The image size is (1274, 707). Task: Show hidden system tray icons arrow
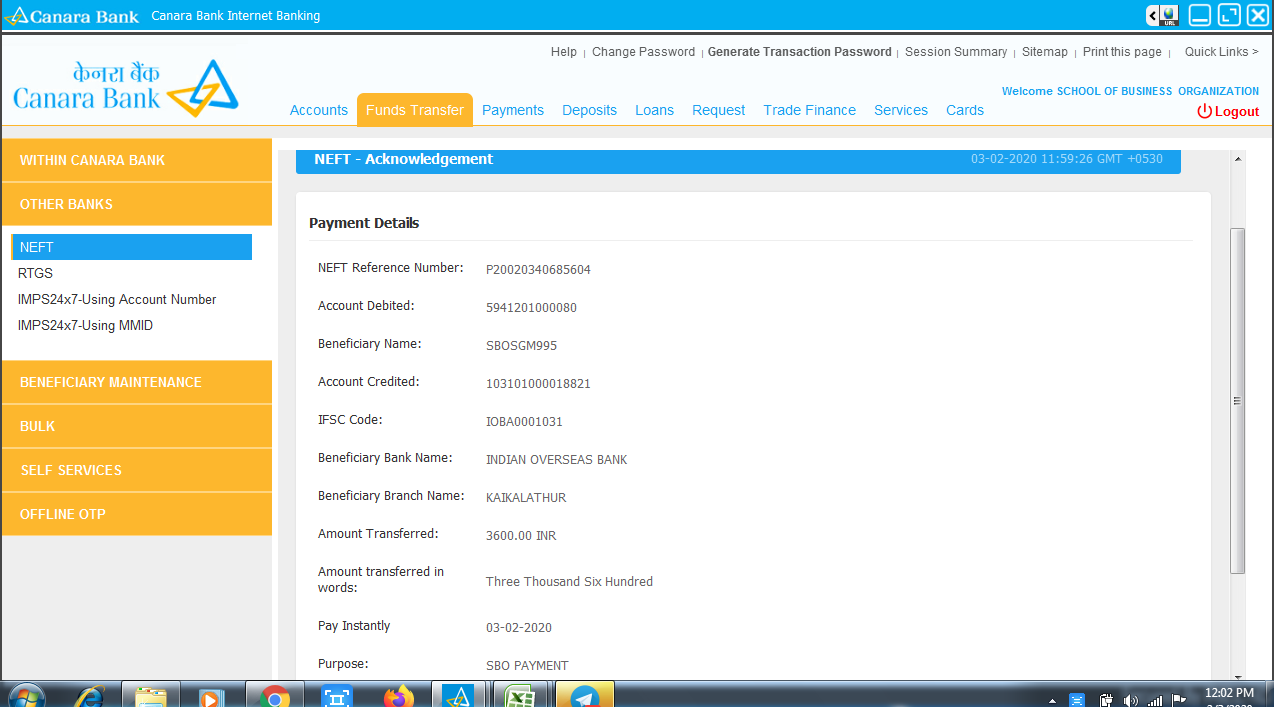coord(1050,700)
